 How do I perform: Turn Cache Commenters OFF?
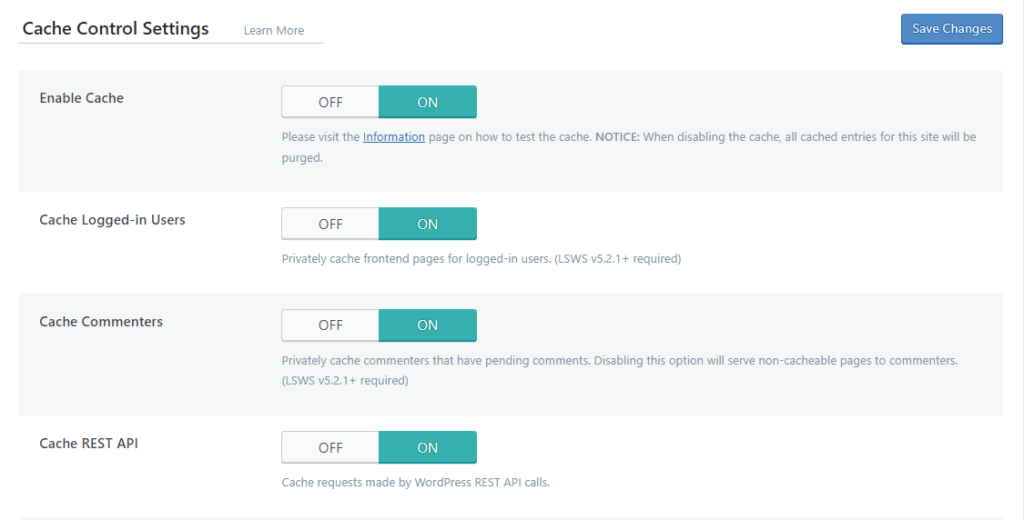[x=330, y=325]
